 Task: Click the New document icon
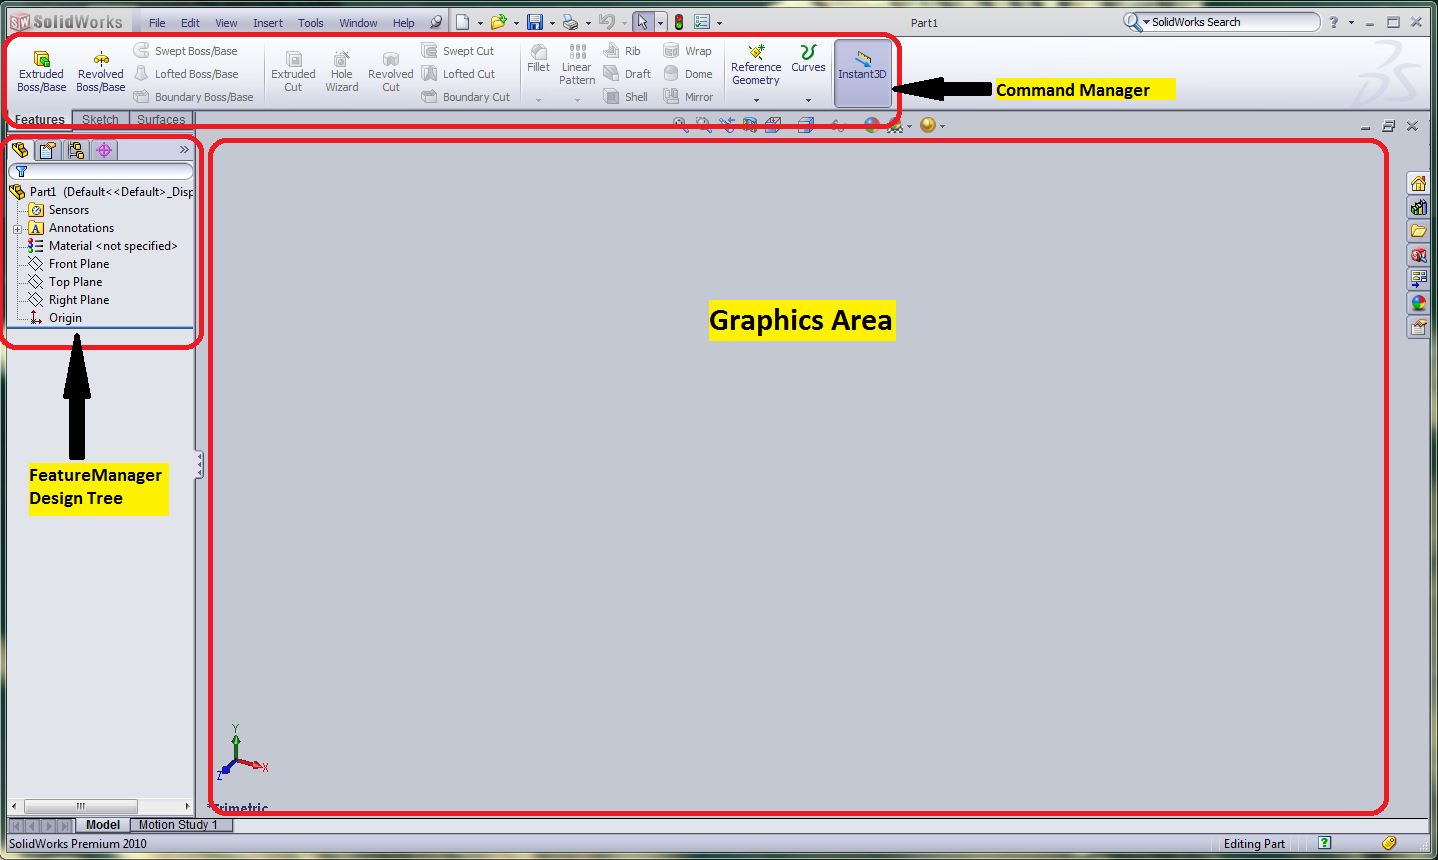pyautogui.click(x=462, y=22)
